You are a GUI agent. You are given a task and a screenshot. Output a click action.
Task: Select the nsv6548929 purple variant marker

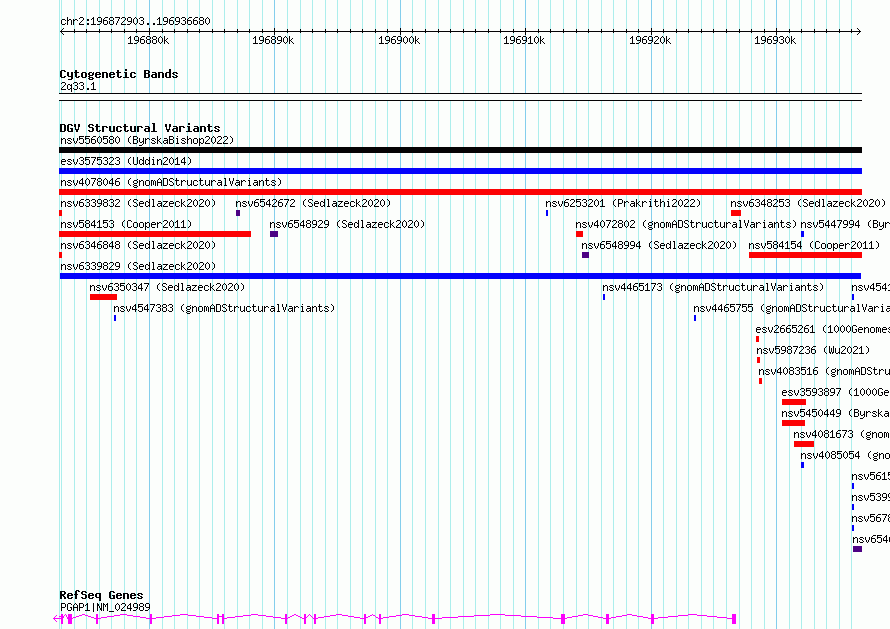(x=274, y=234)
